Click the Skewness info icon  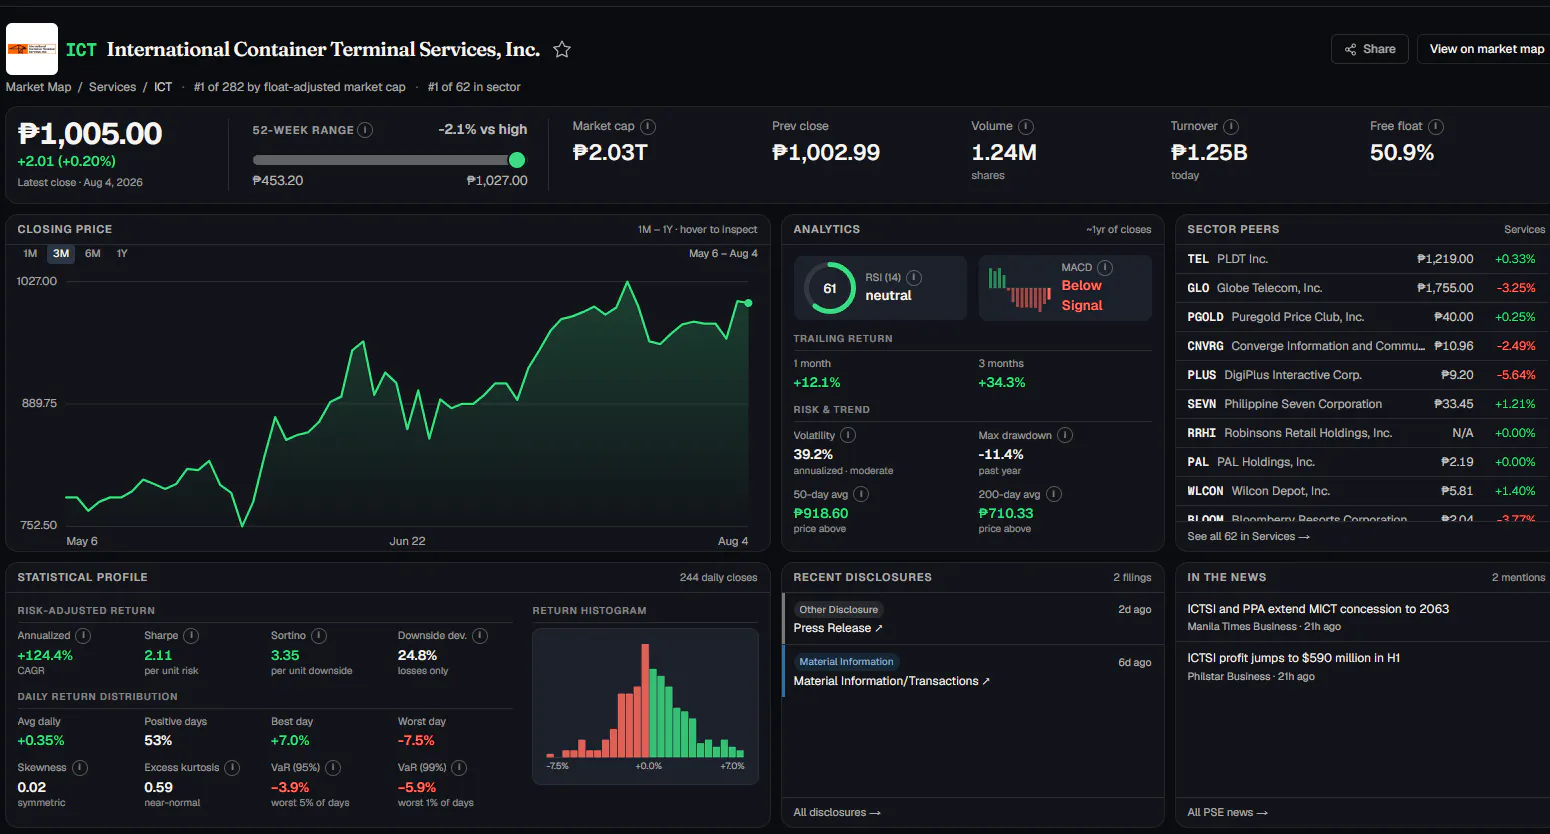[80, 767]
